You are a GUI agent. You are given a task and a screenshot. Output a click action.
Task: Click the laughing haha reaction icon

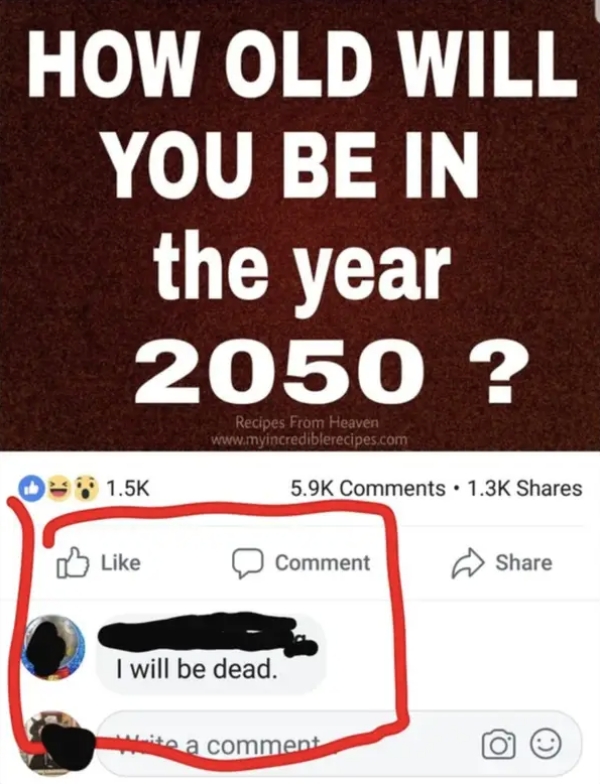58,488
